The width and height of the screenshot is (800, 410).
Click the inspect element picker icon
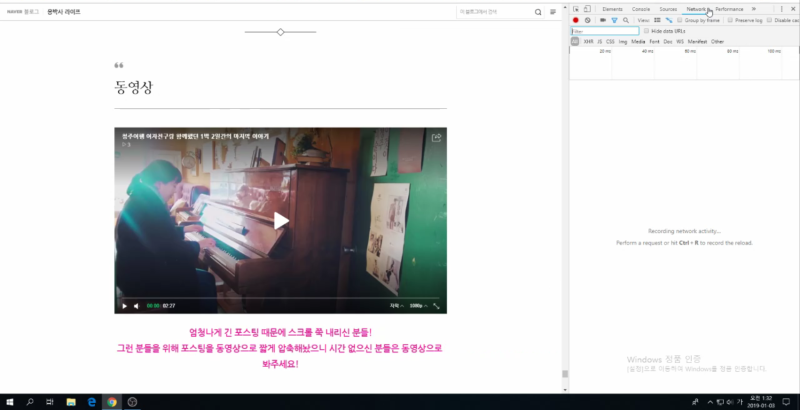(x=576, y=9)
